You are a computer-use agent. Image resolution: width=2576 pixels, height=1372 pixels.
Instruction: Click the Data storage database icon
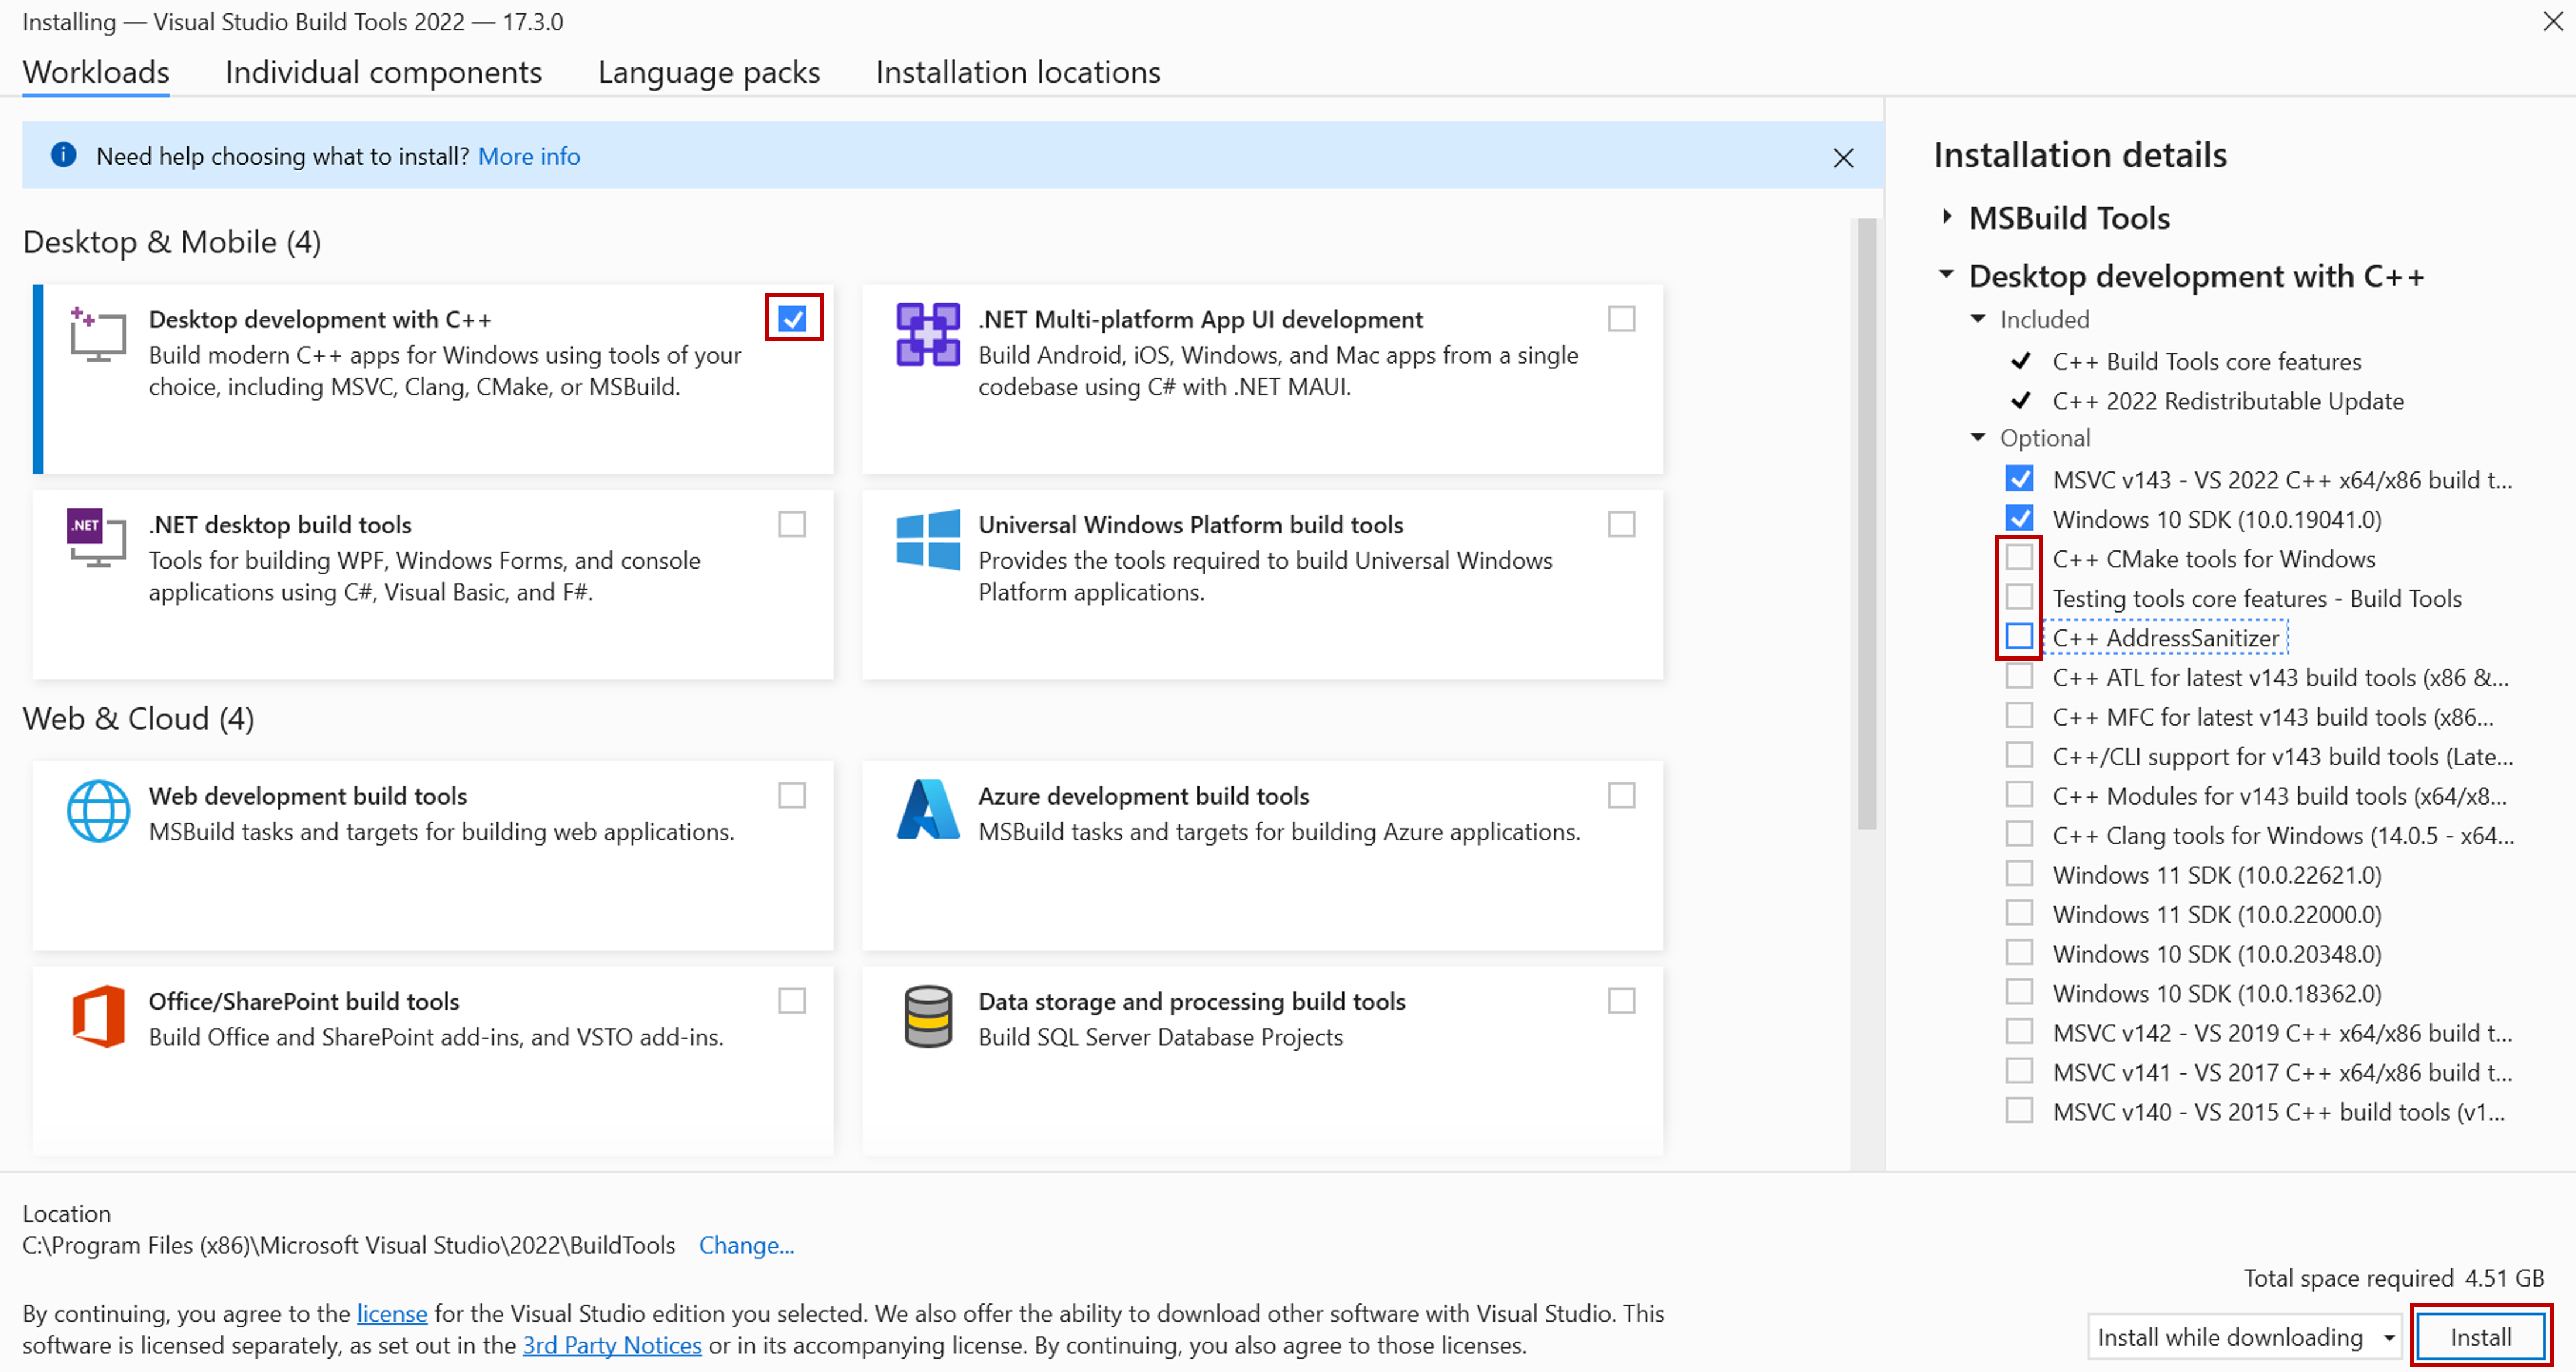pos(927,1016)
